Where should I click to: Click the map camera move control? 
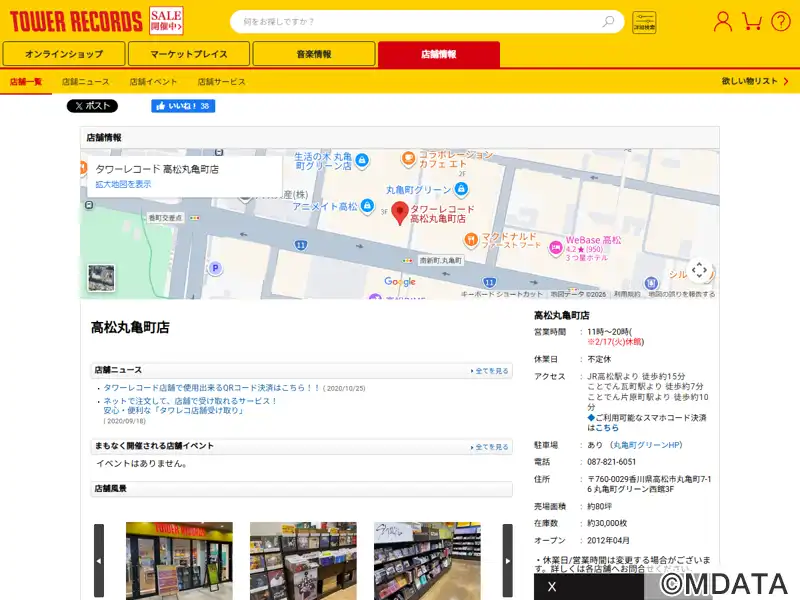point(699,269)
